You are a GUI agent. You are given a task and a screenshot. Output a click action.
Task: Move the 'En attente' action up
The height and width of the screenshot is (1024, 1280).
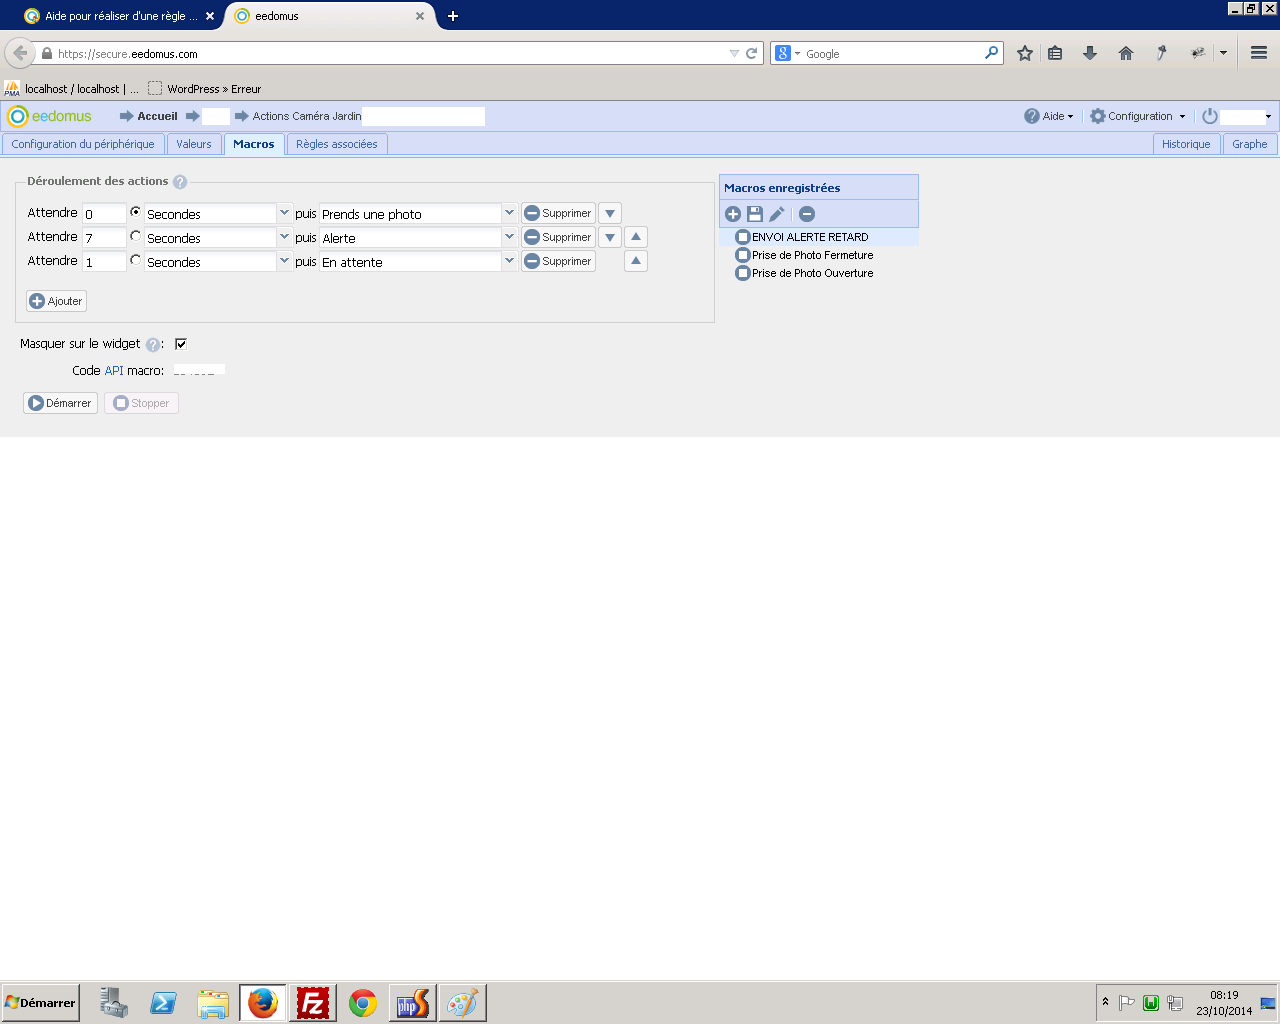(x=636, y=261)
